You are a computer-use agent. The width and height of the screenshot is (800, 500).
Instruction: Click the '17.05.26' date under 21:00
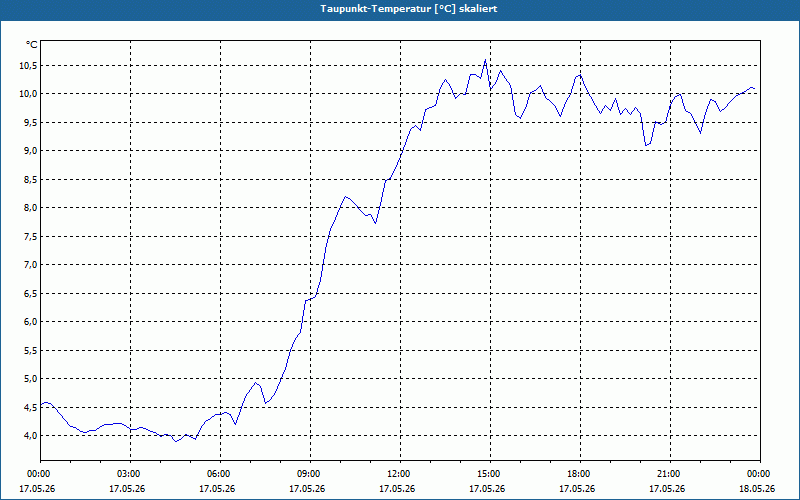667,489
